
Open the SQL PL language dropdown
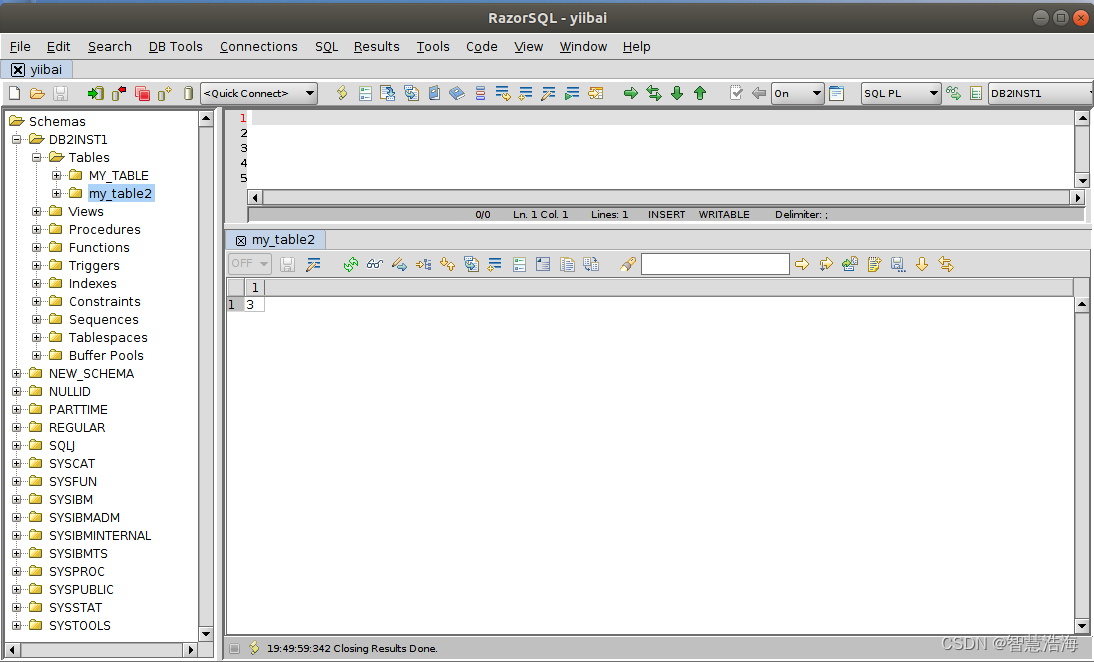pyautogui.click(x=900, y=93)
